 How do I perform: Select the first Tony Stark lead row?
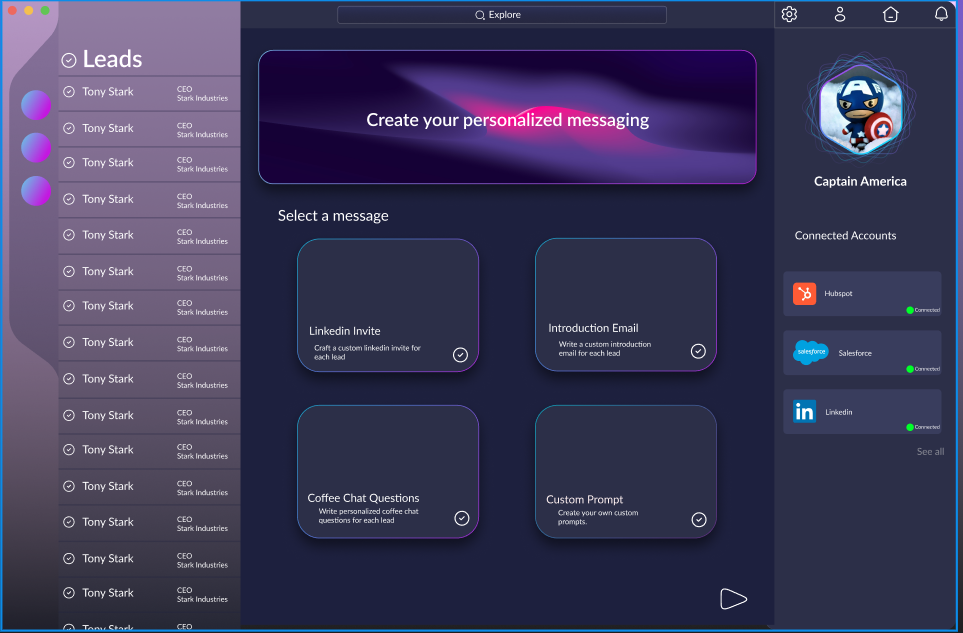pyautogui.click(x=149, y=93)
